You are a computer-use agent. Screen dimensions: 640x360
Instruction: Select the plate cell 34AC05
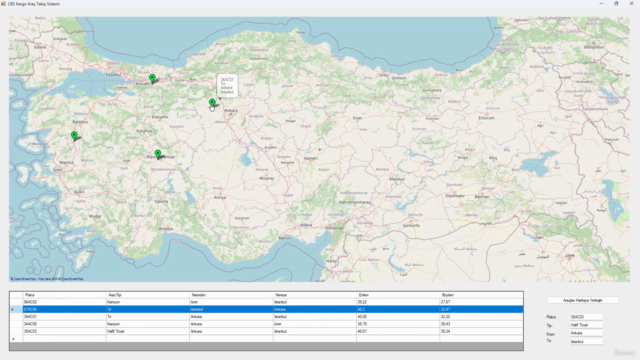click(64, 324)
